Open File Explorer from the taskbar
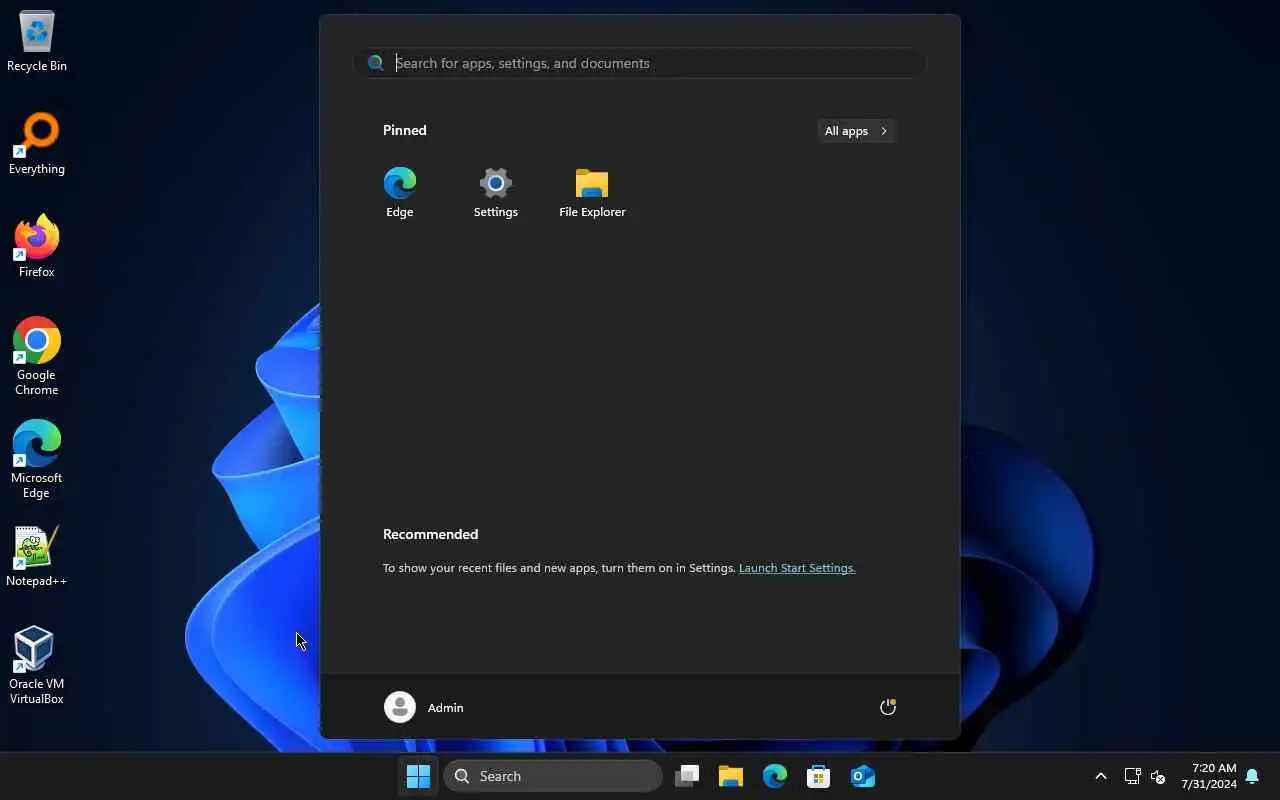 pos(731,776)
